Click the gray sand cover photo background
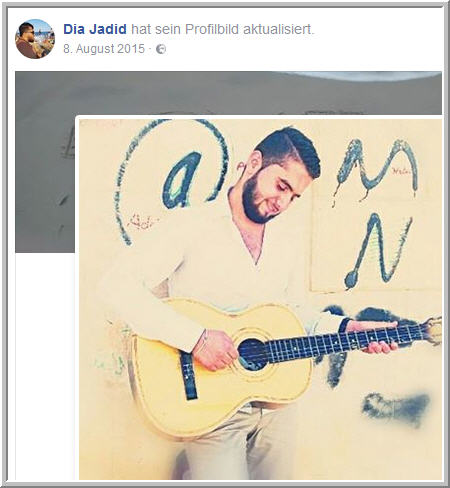 213,93
